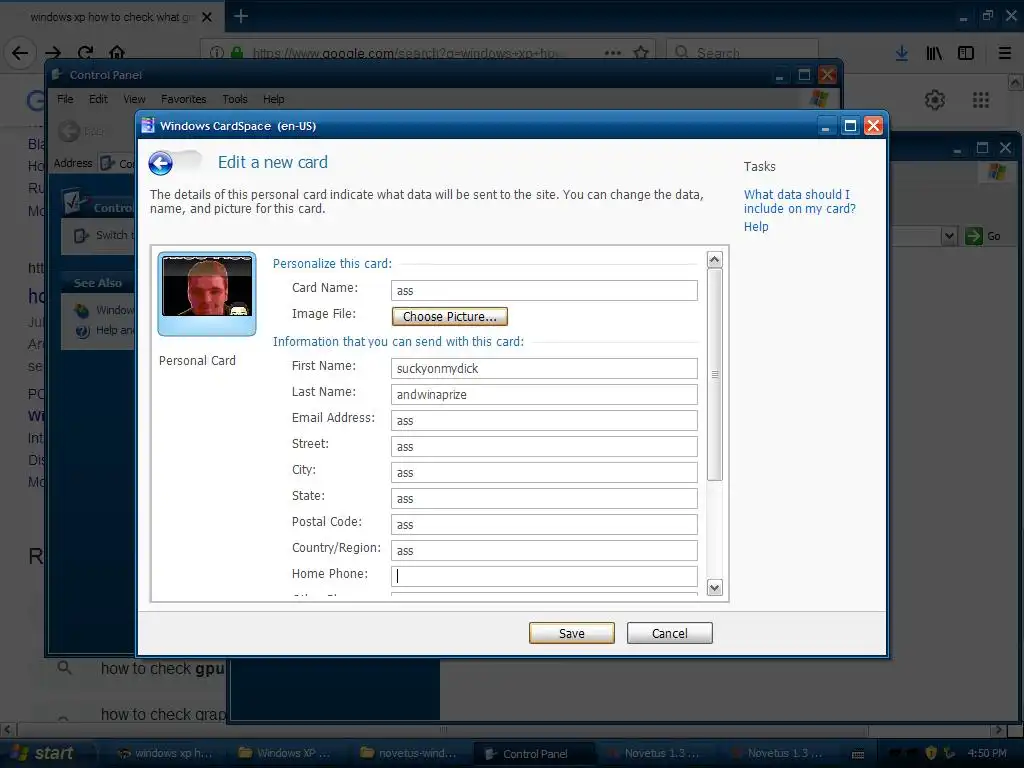1024x768 pixels.
Task: Click the Last Name text field
Action: click(x=544, y=394)
